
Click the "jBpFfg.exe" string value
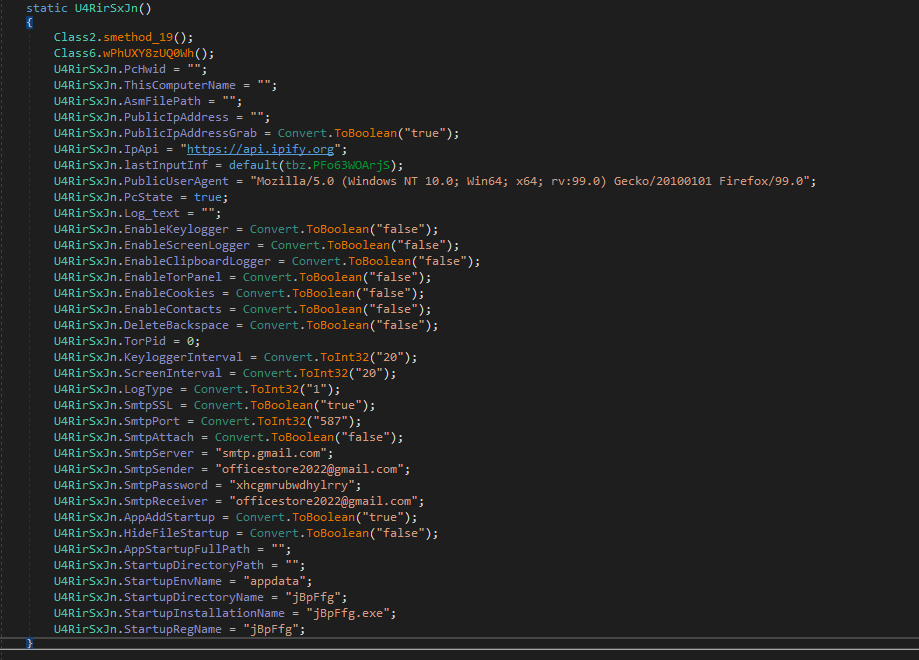point(348,613)
